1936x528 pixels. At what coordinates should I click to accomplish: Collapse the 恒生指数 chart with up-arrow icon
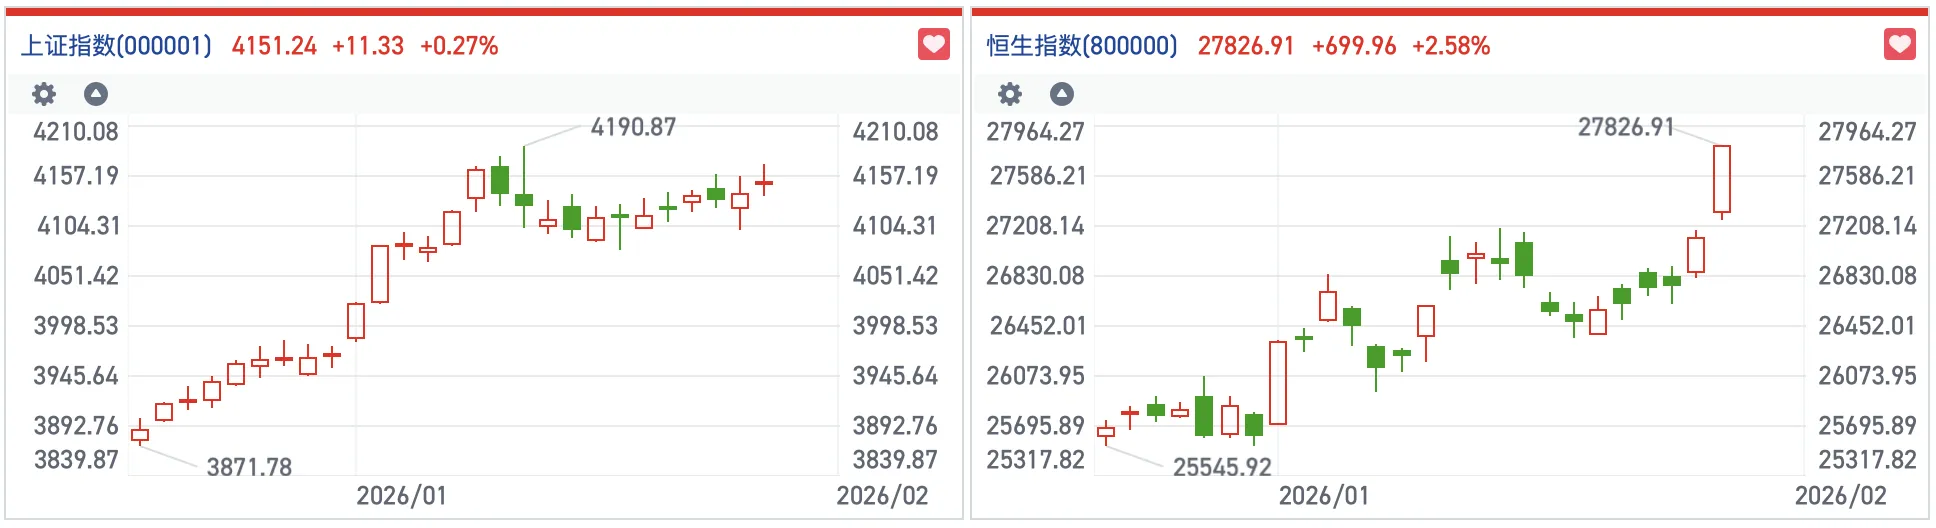pyautogui.click(x=1062, y=94)
